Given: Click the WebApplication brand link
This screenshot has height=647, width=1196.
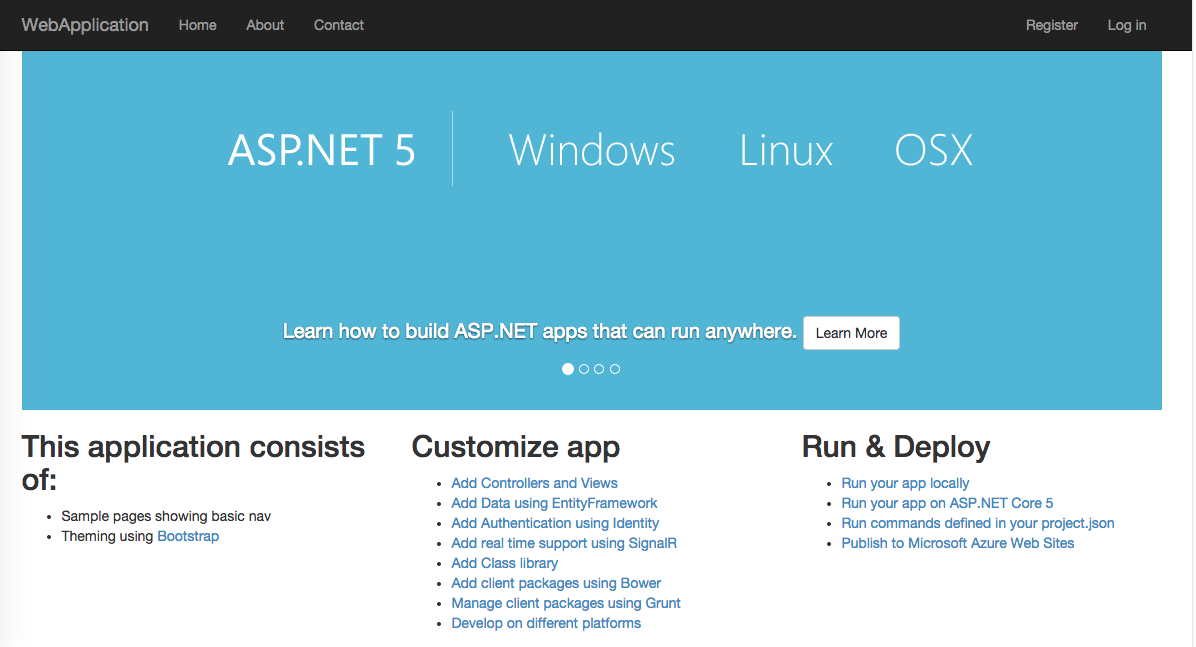Looking at the screenshot, I should click(x=85, y=25).
